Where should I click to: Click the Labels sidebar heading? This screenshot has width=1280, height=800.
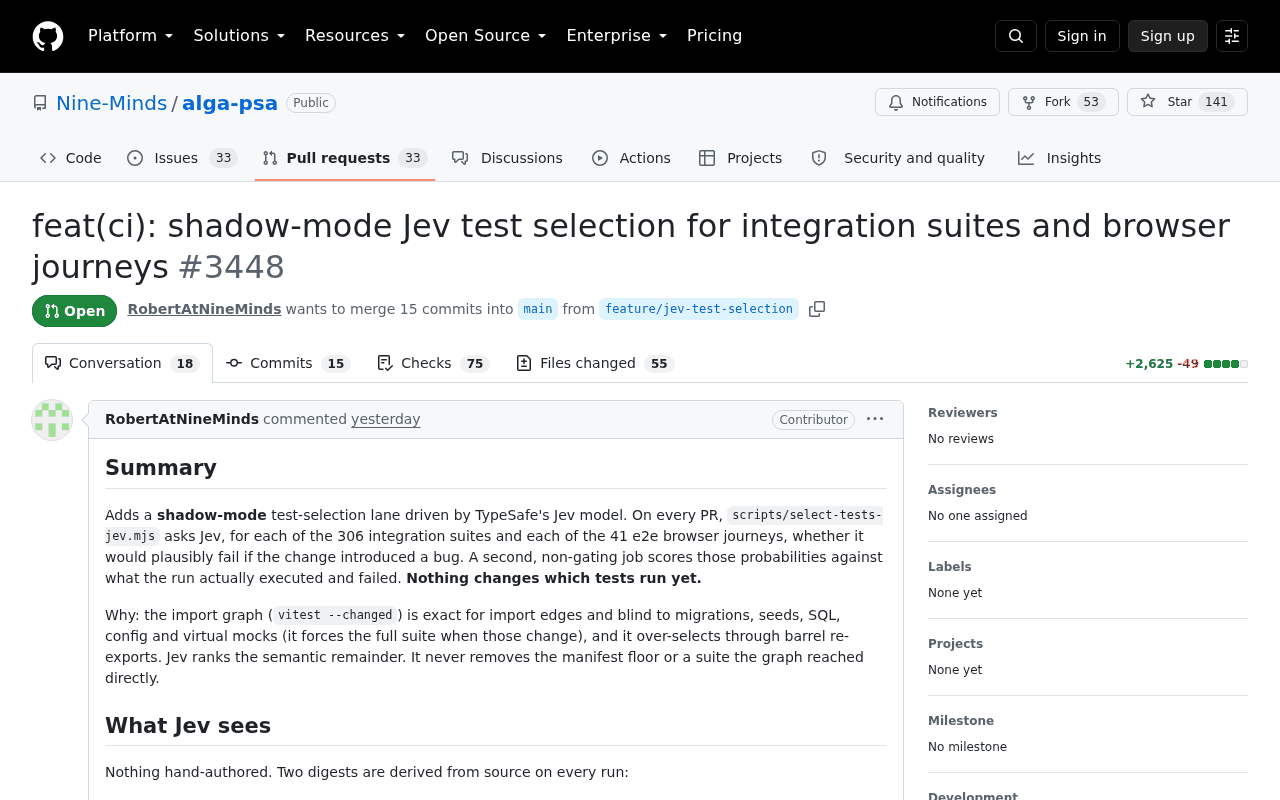pyautogui.click(x=950, y=567)
